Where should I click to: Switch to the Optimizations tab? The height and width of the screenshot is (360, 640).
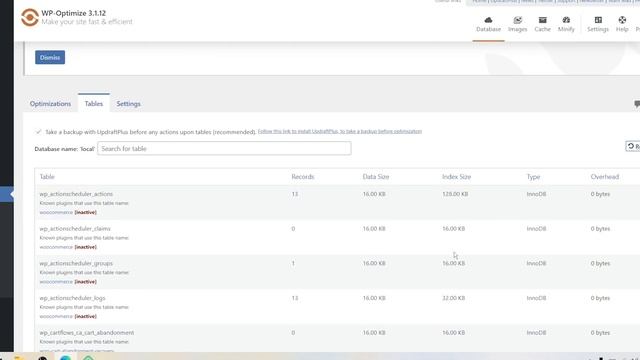pos(50,104)
